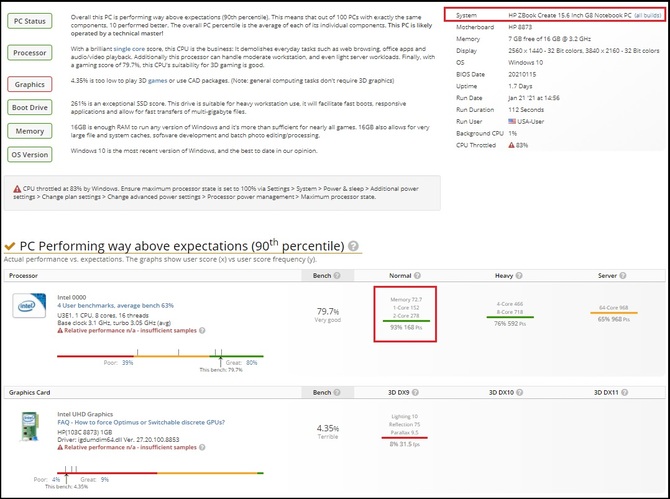This screenshot has height=499, width=670.
Task: Click the checkmark icon before PC Performing
Action: pyautogui.click(x=10, y=247)
